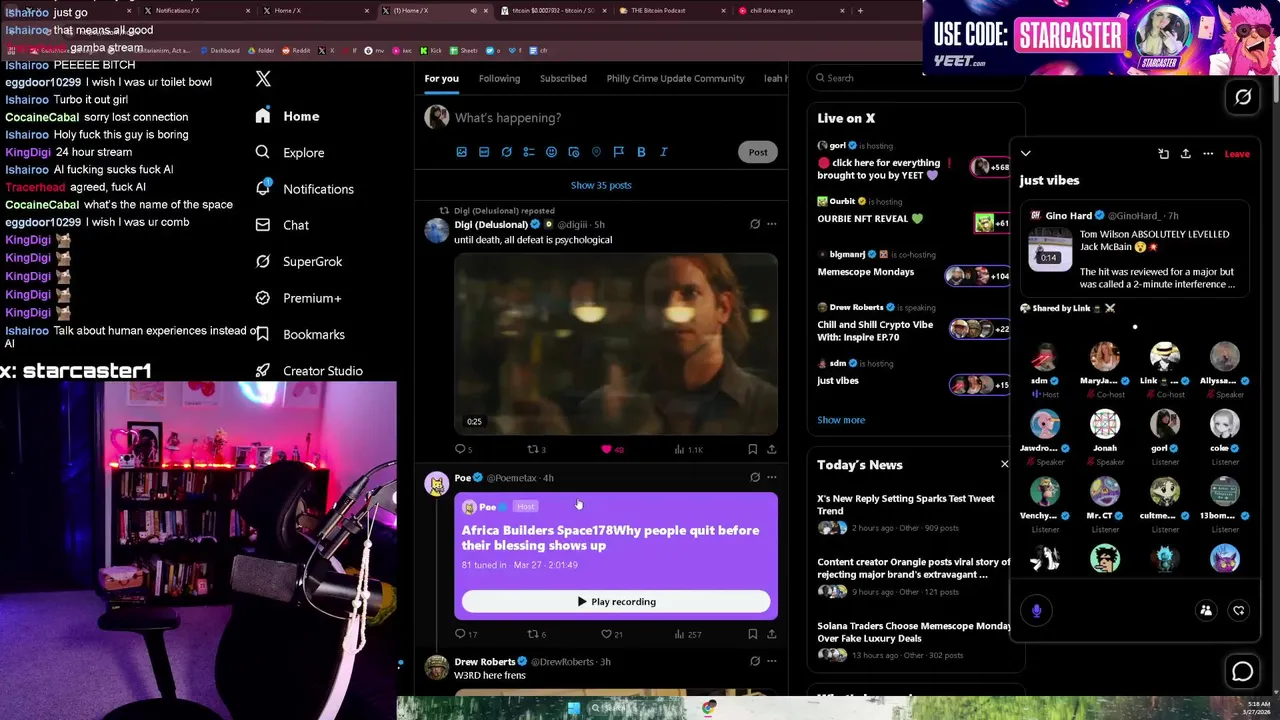Add a poll to the new post
1280x720 pixels.
[x=529, y=152]
